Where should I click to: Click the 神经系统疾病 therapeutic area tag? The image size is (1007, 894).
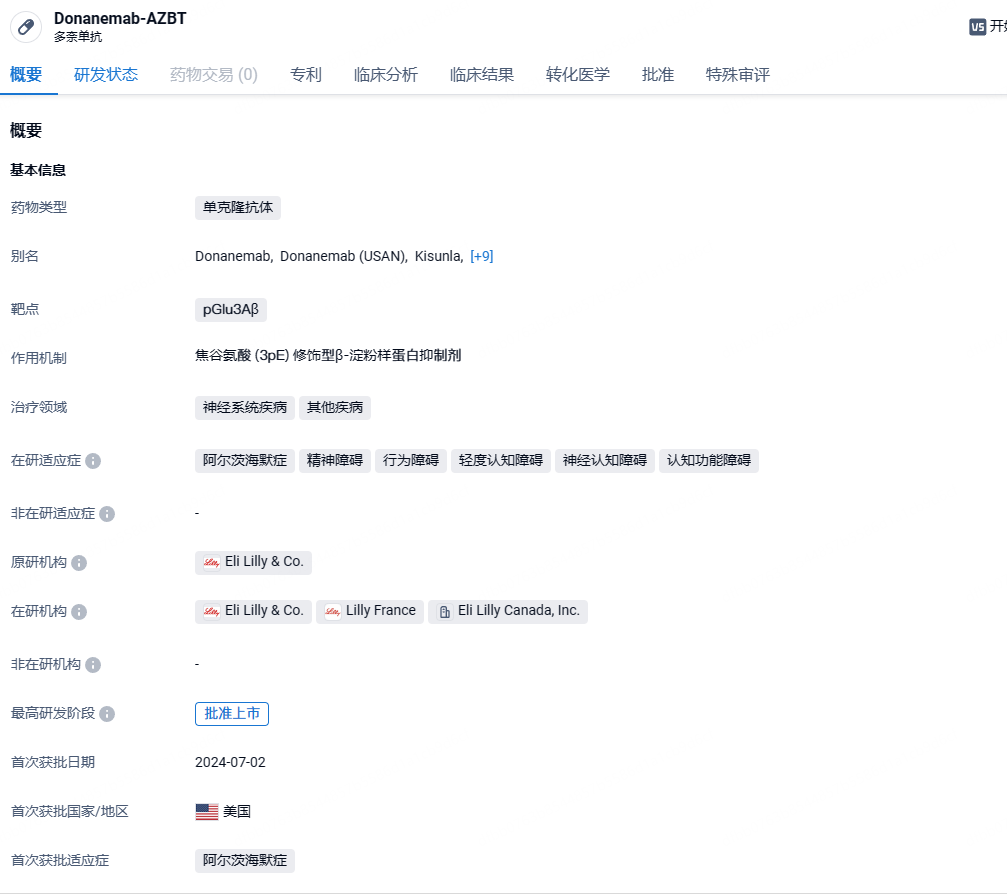245,408
